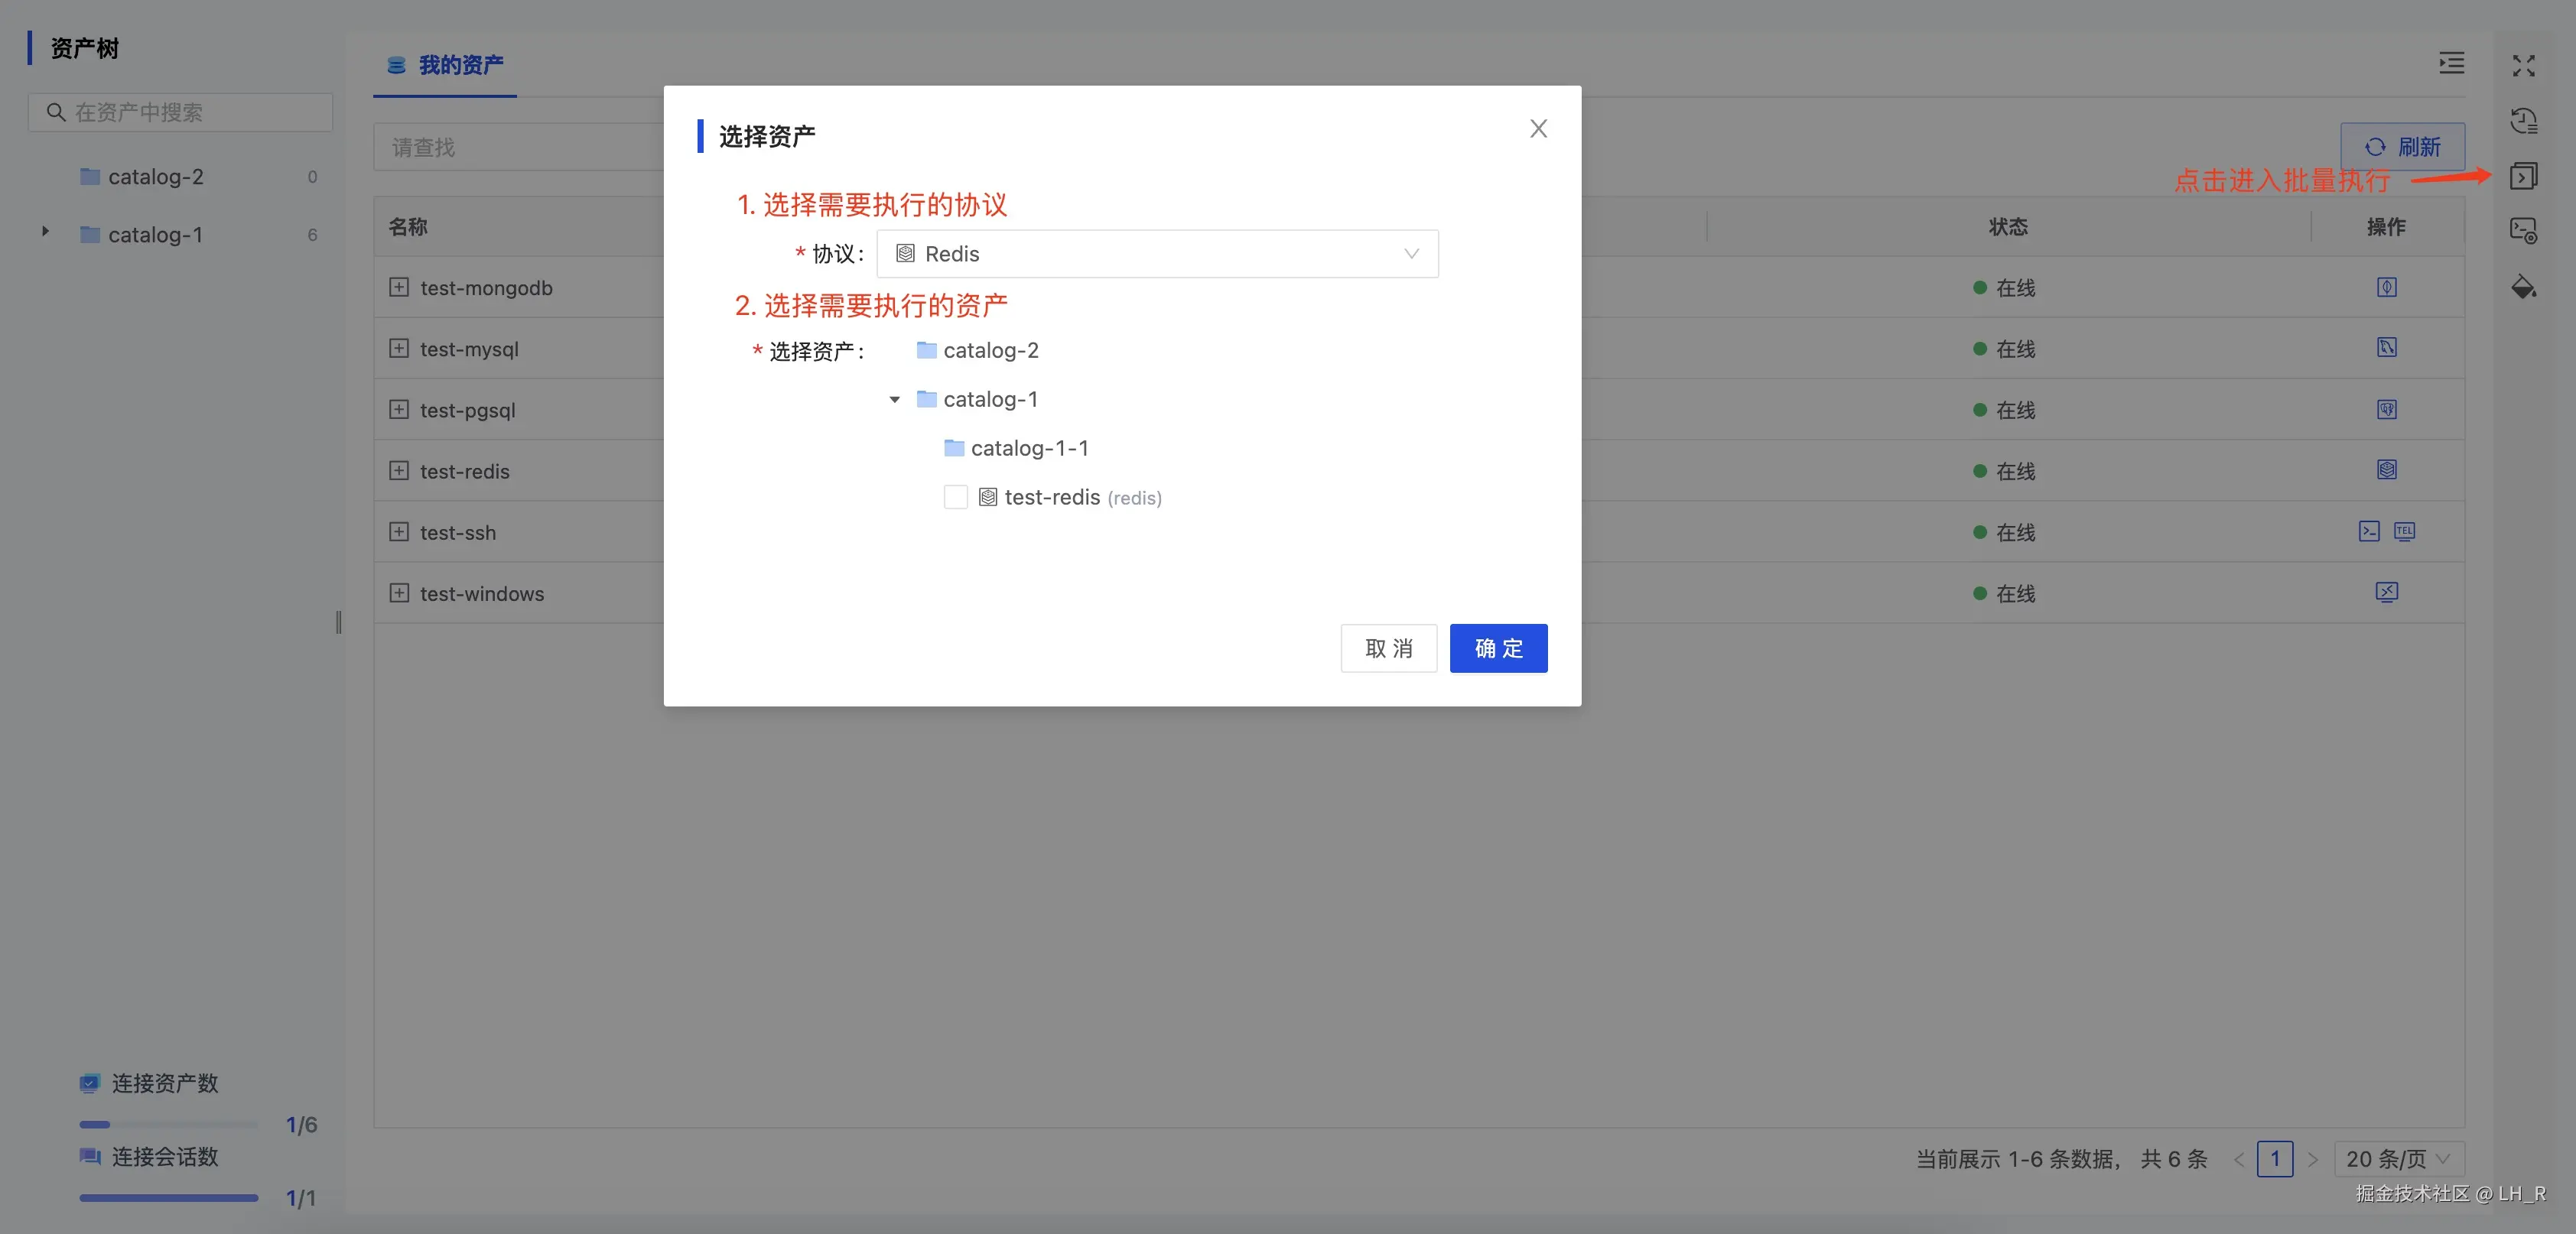Viewport: 2576px width, 1234px height.
Task: Select catalog-2 in left asset tree
Action: pyautogui.click(x=155, y=177)
